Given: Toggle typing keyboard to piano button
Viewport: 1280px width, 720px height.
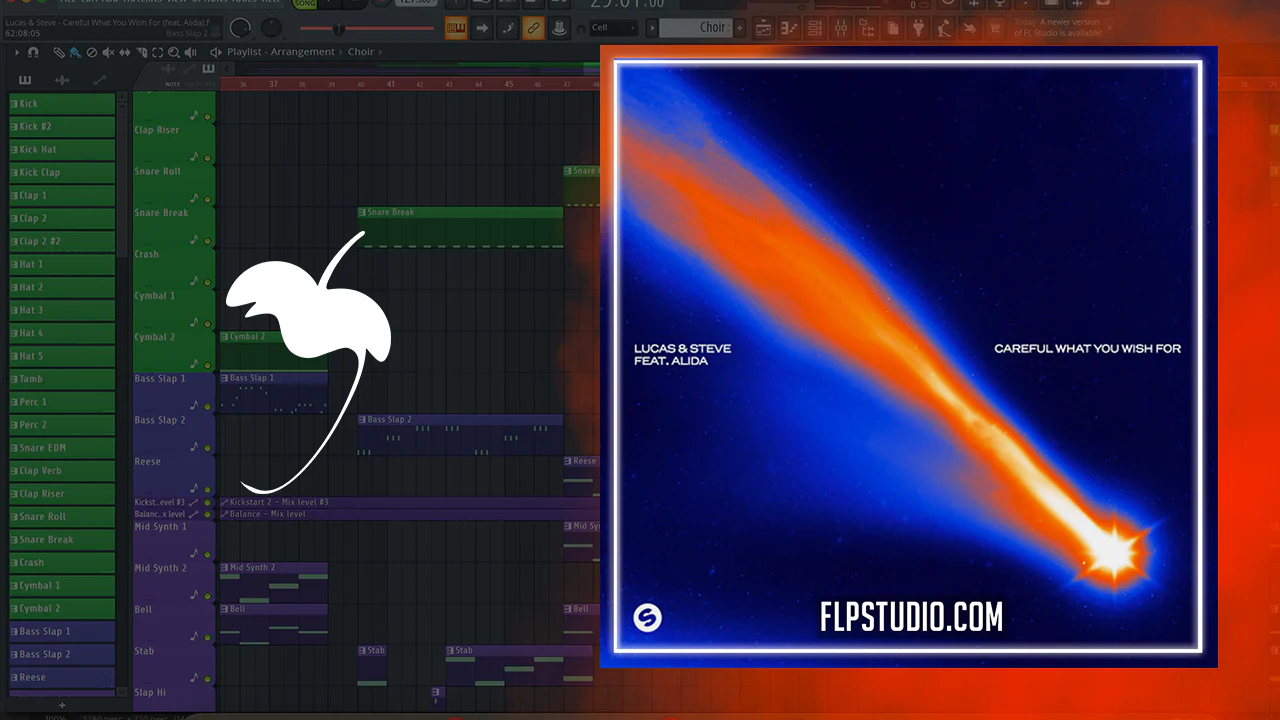Looking at the screenshot, I should point(456,28).
